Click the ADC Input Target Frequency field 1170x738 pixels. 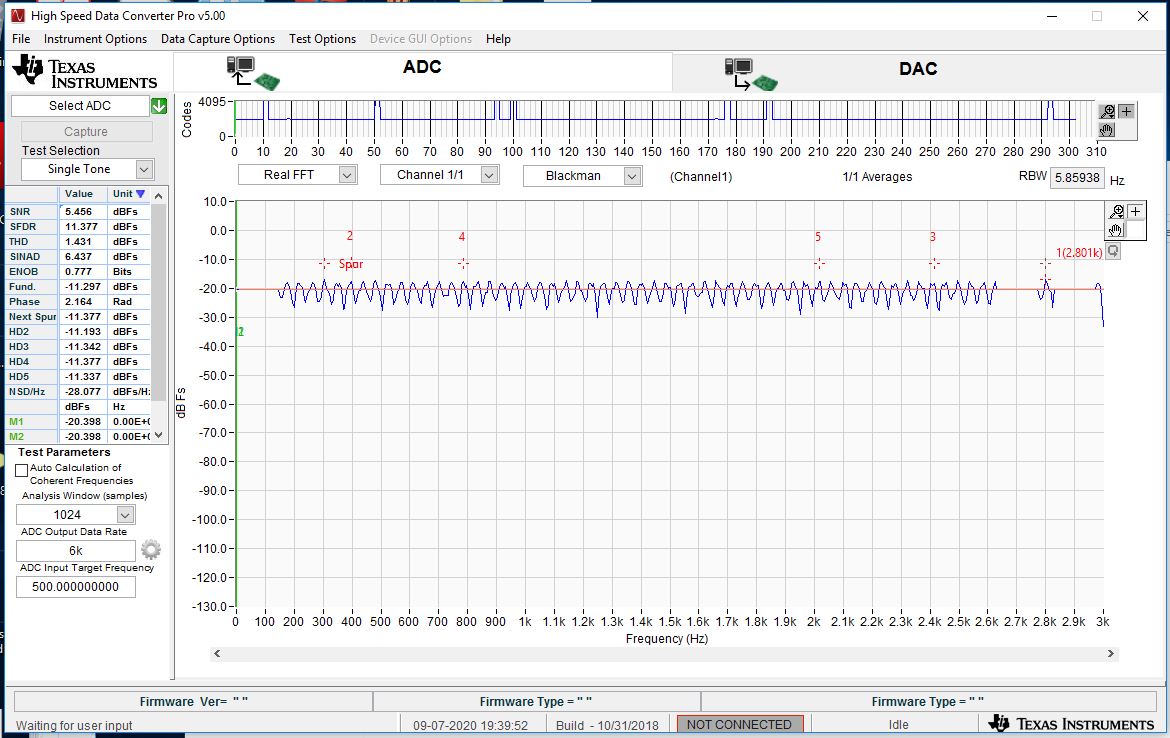pyautogui.click(x=76, y=587)
